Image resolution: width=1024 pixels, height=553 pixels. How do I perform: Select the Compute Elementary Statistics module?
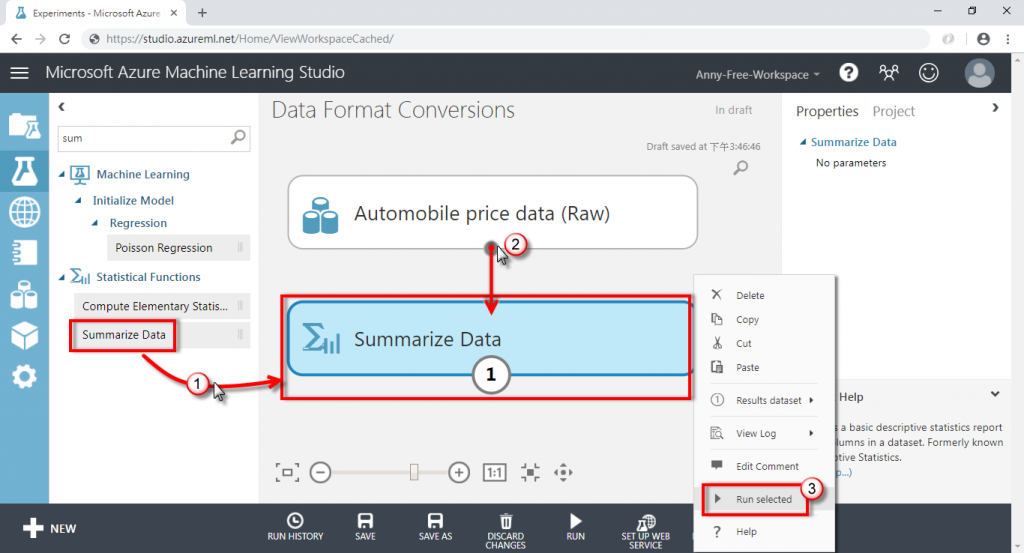[162, 306]
